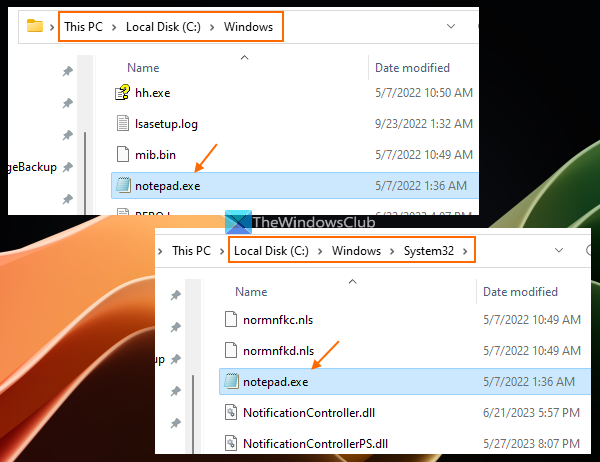Click the NotificationControllerPS.dll file icon

pyautogui.click(x=231, y=443)
